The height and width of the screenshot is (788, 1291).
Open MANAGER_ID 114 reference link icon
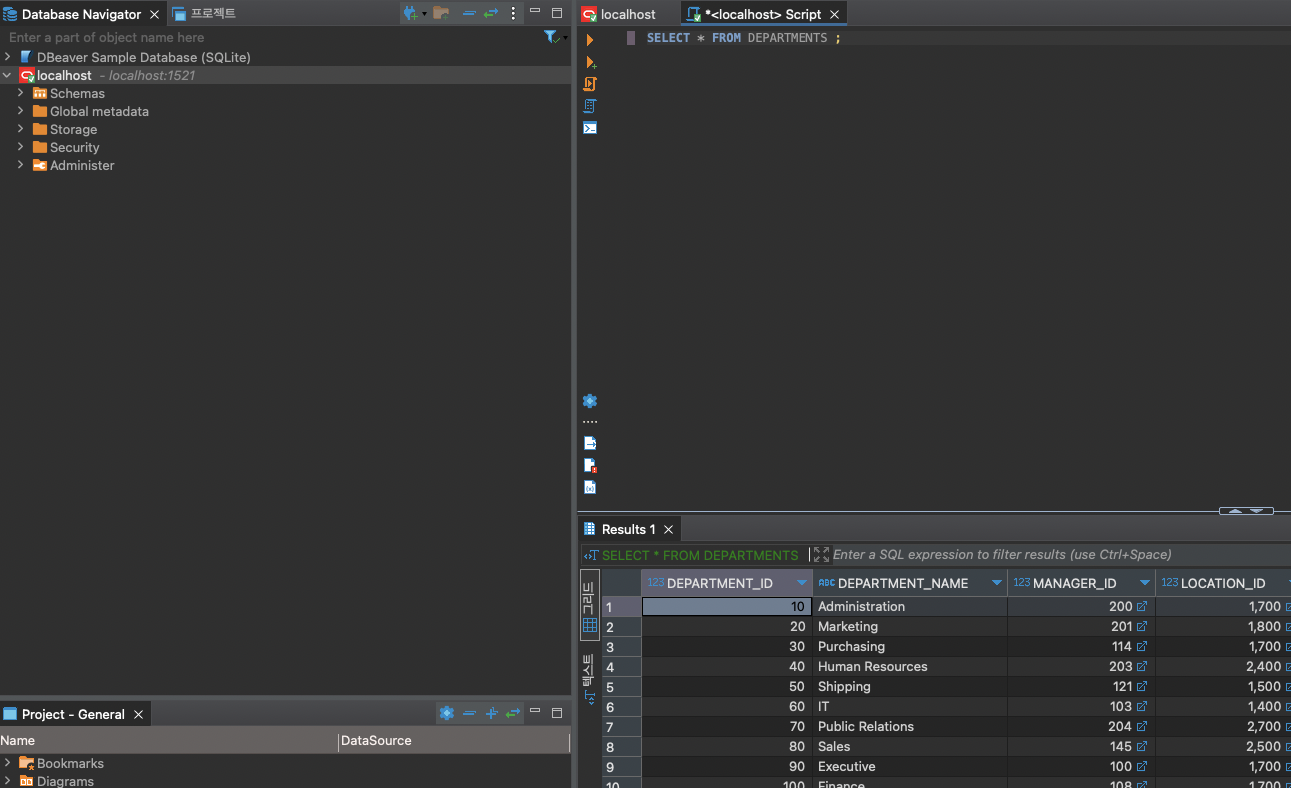click(x=1142, y=646)
